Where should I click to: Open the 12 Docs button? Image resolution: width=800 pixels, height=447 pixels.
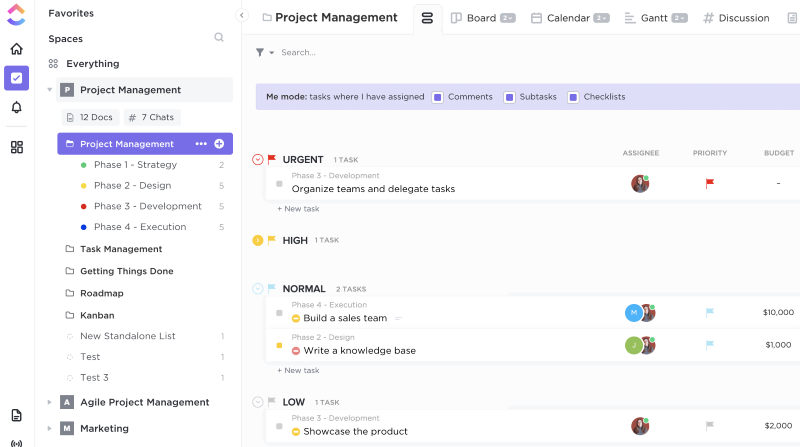[x=90, y=117]
